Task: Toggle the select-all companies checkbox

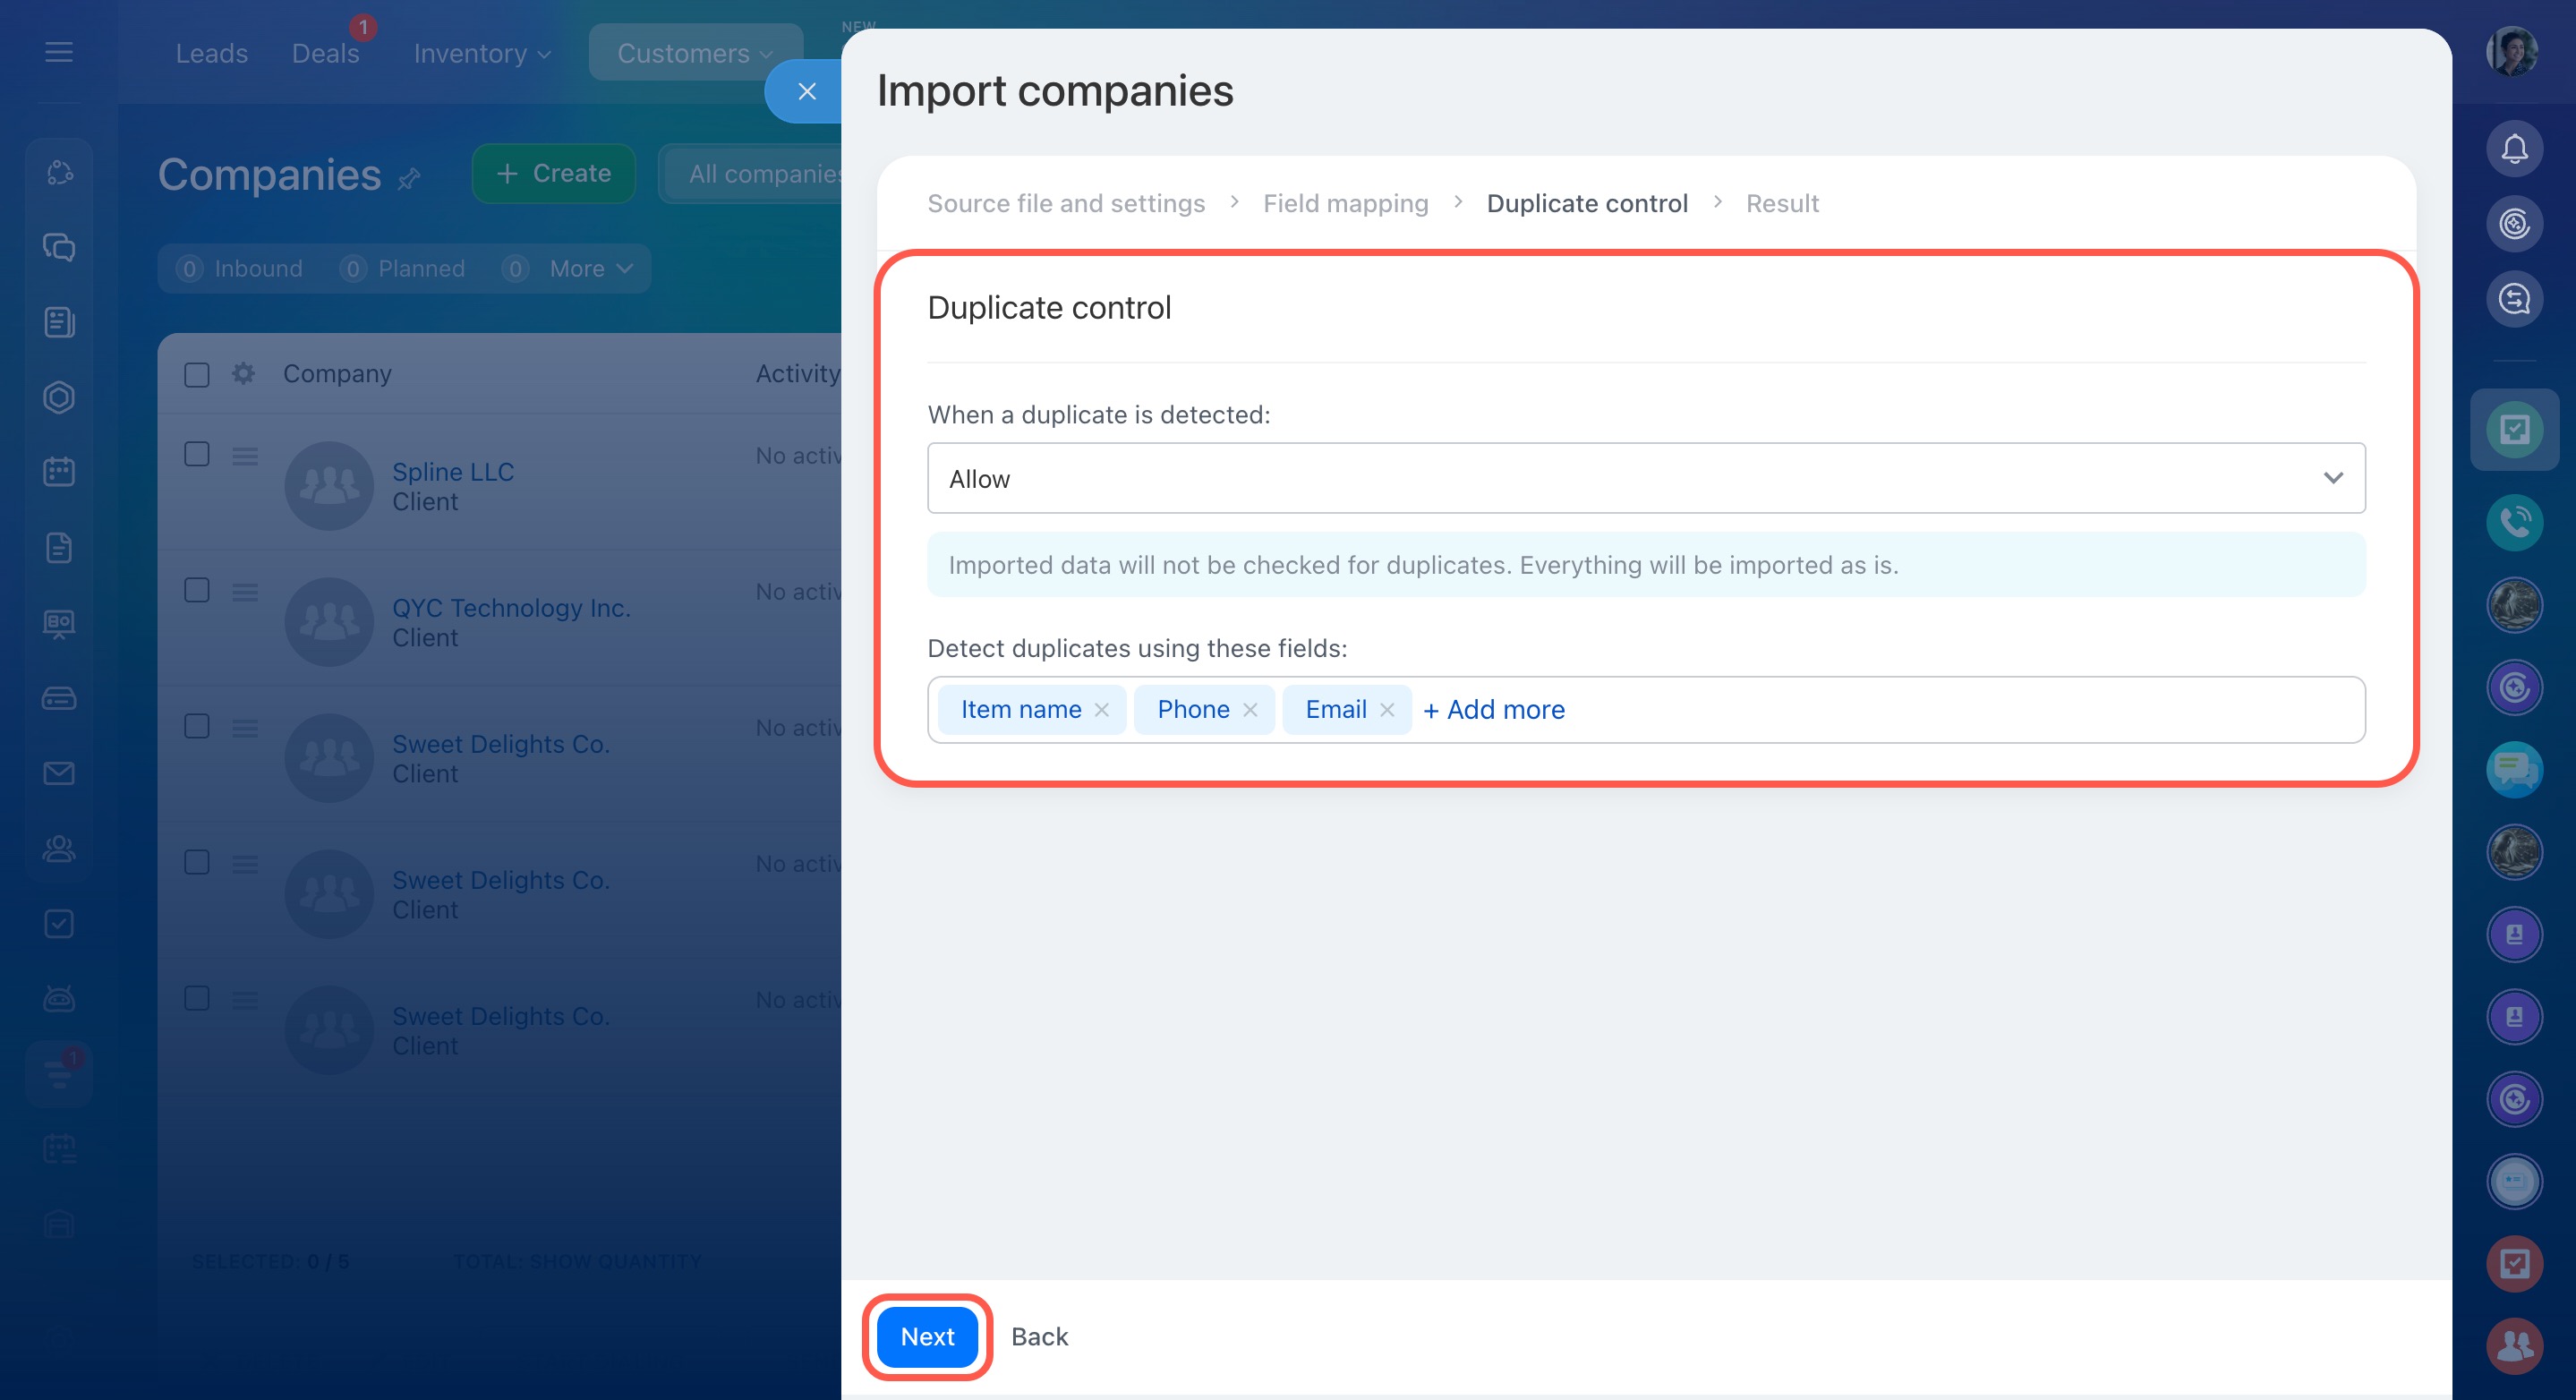Action: (x=197, y=375)
